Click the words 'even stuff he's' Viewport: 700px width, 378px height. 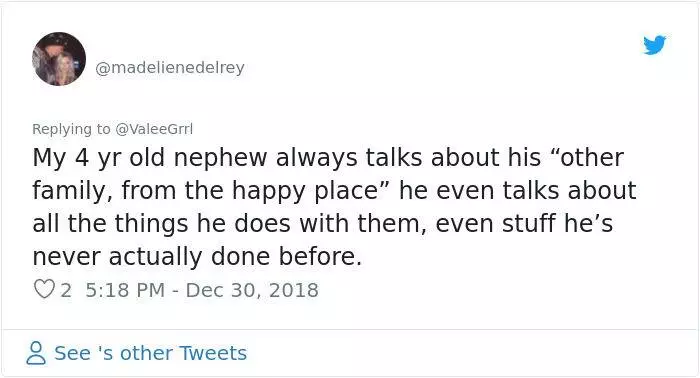pyautogui.click(x=524, y=223)
